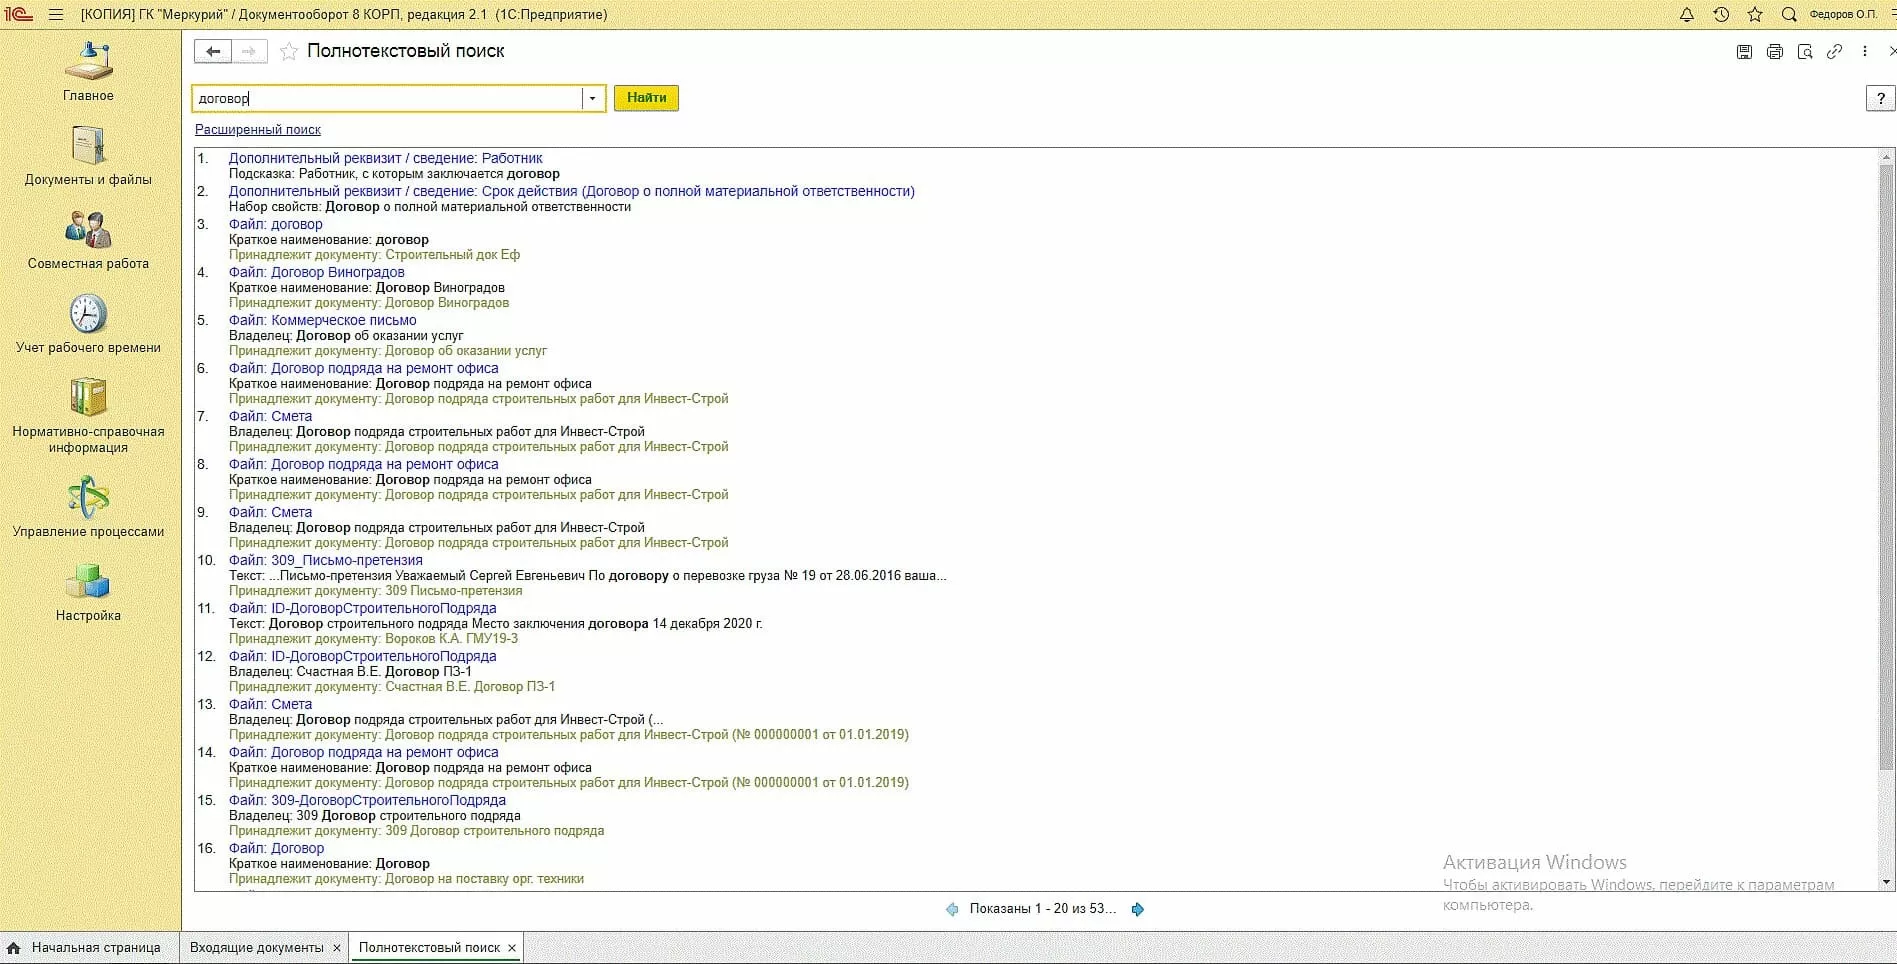This screenshot has height=964, width=1897.
Task: Click into the search field containing 'договор'
Action: (387, 98)
